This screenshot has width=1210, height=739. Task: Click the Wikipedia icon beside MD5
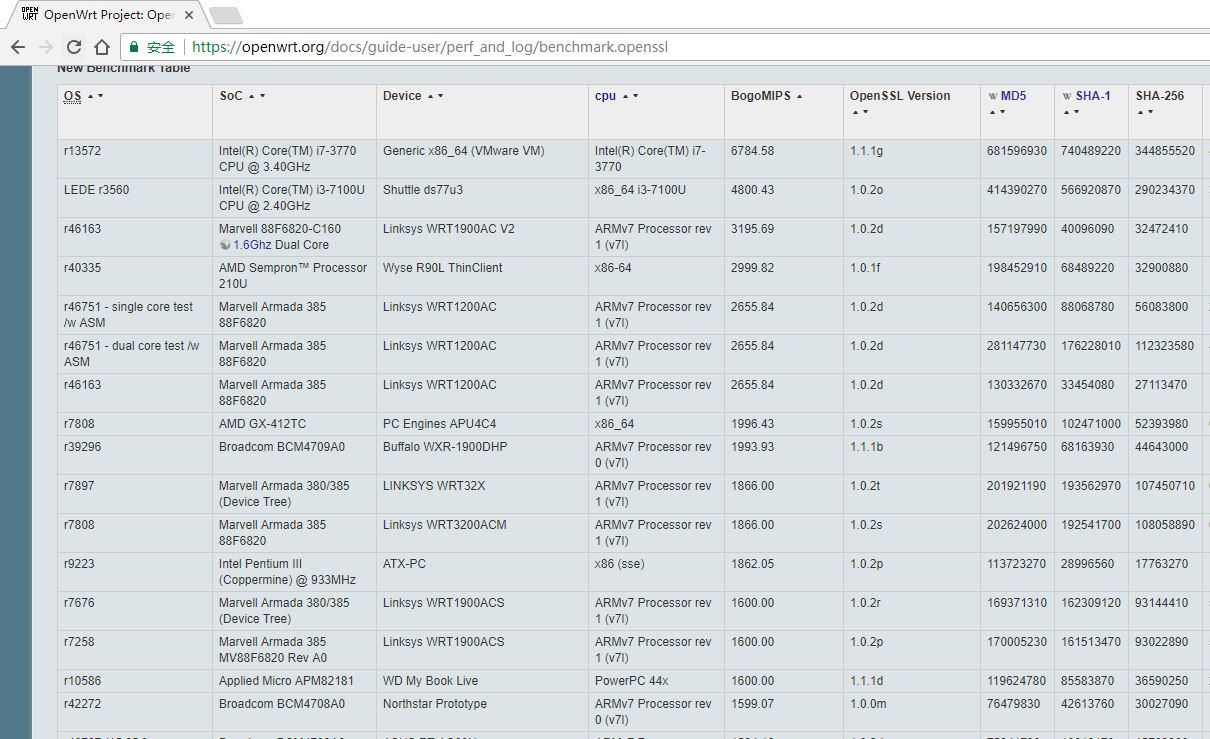point(993,97)
